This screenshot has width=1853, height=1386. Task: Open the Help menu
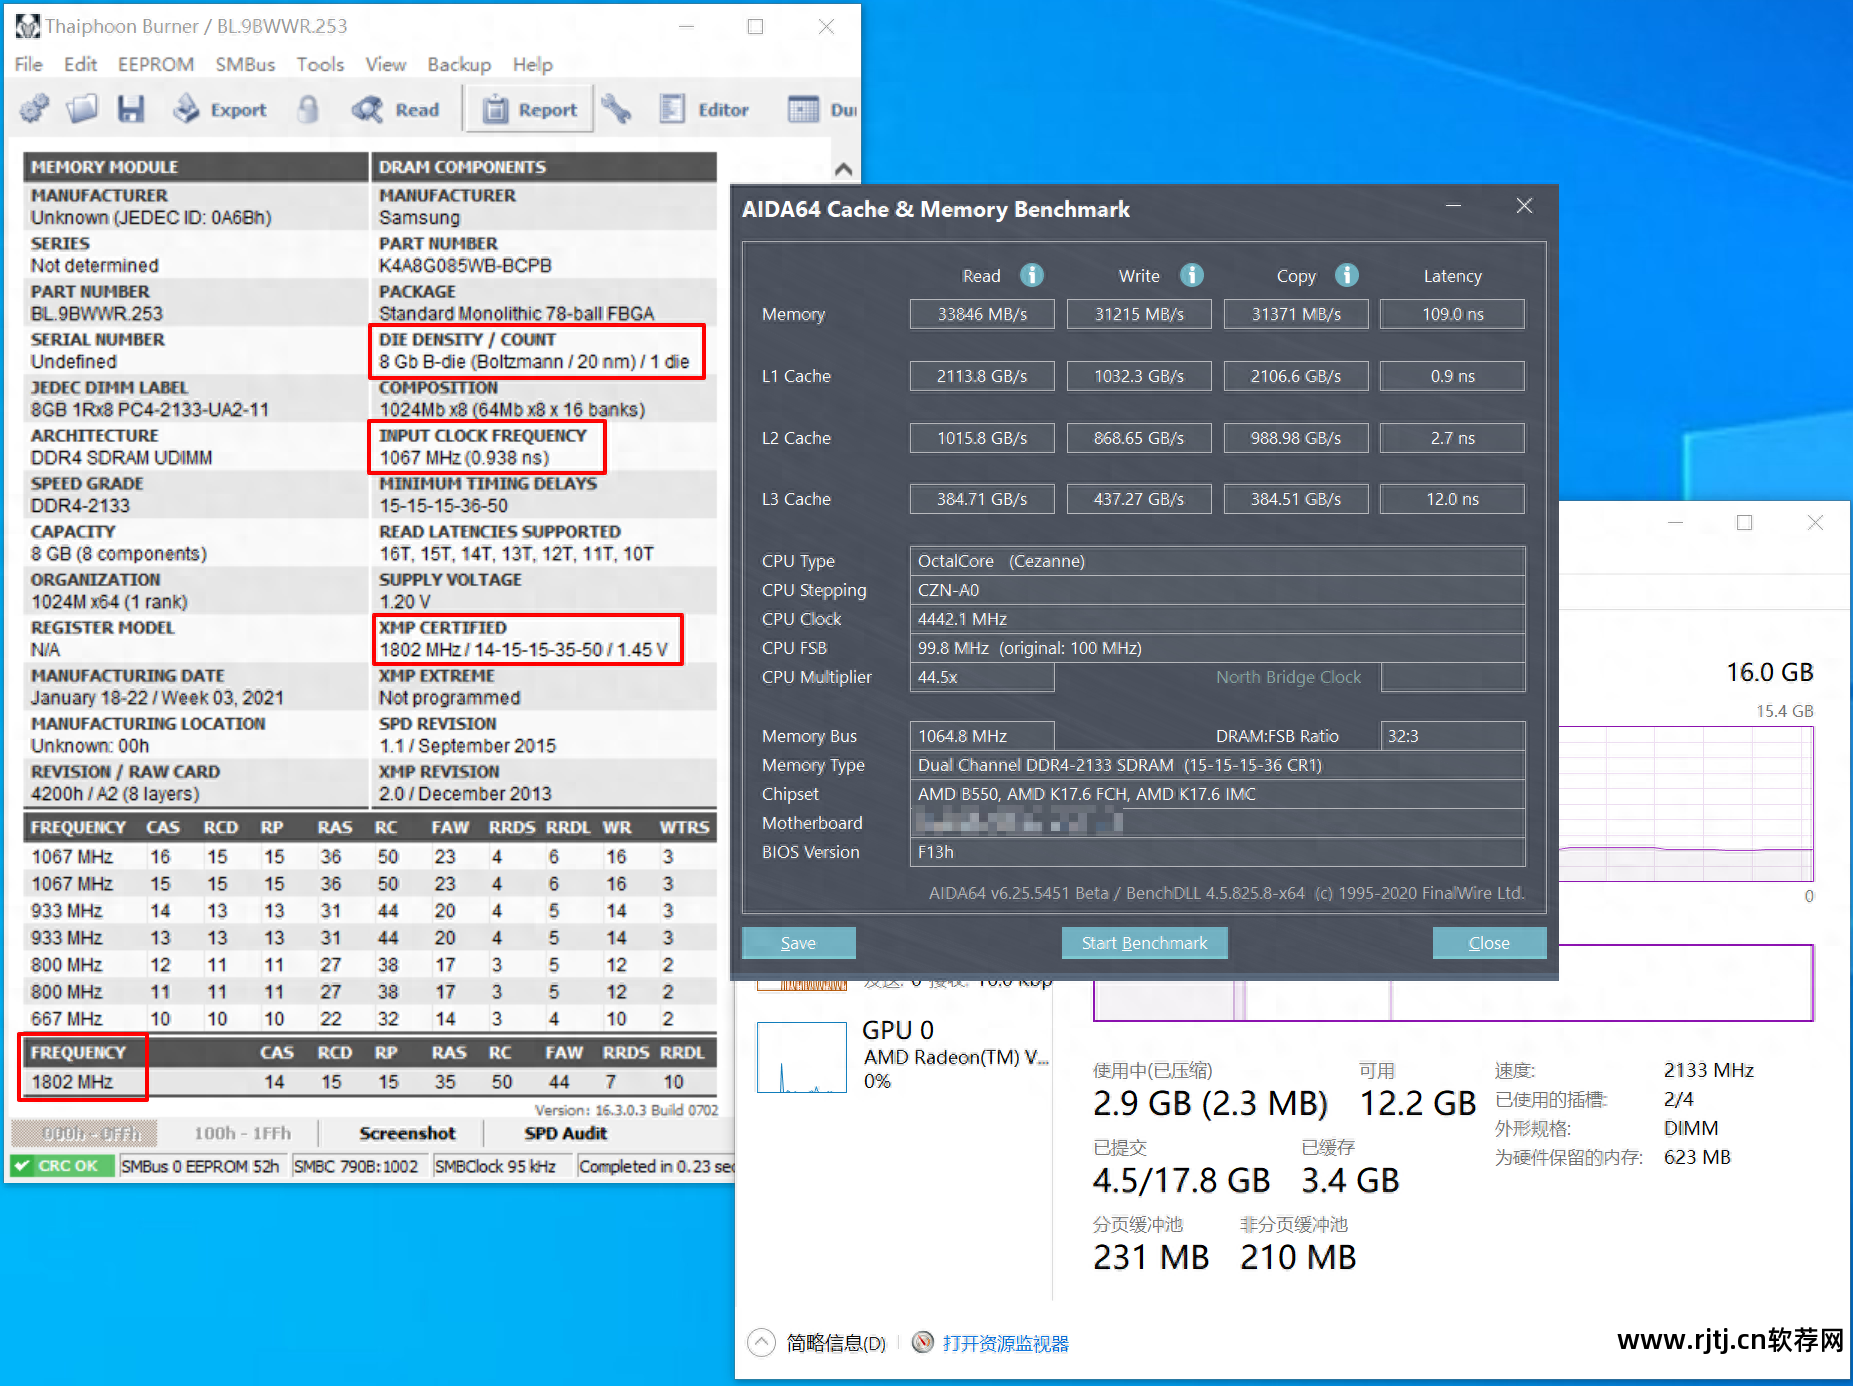tap(532, 64)
